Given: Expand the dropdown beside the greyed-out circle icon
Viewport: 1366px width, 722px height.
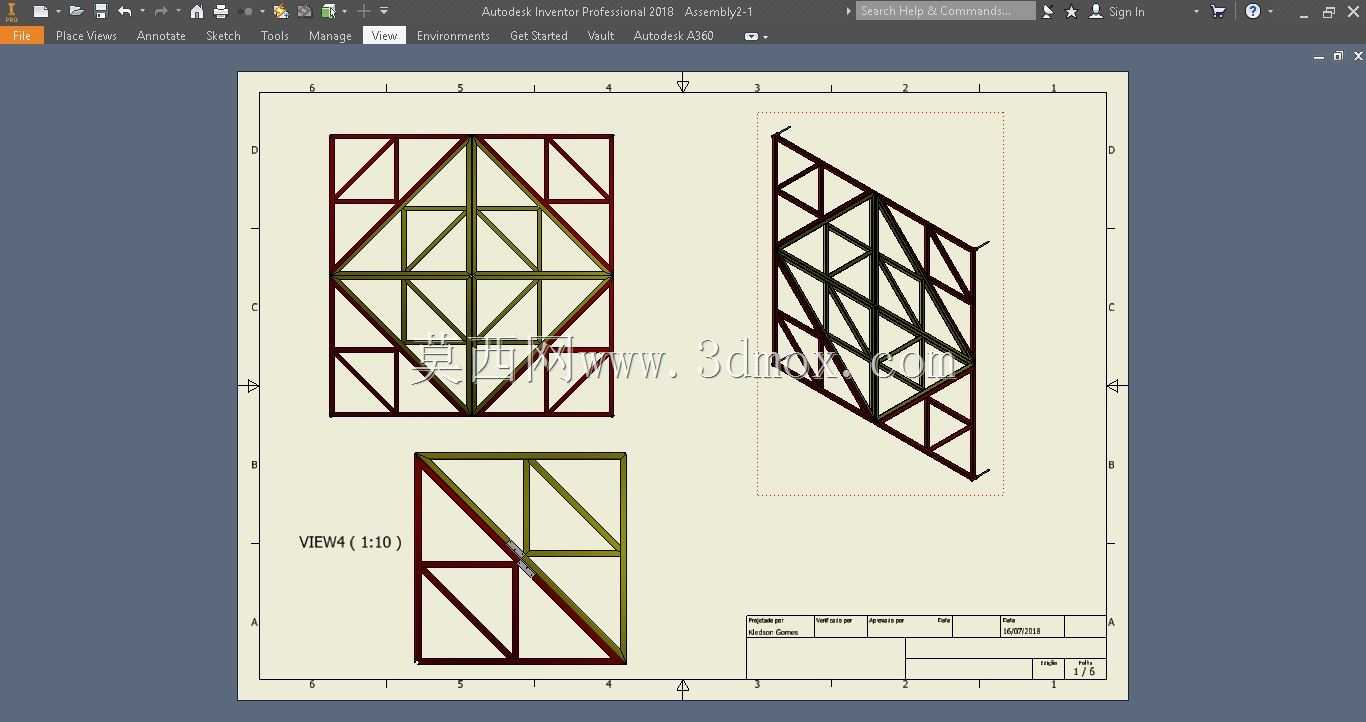Looking at the screenshot, I should pyautogui.click(x=262, y=11).
